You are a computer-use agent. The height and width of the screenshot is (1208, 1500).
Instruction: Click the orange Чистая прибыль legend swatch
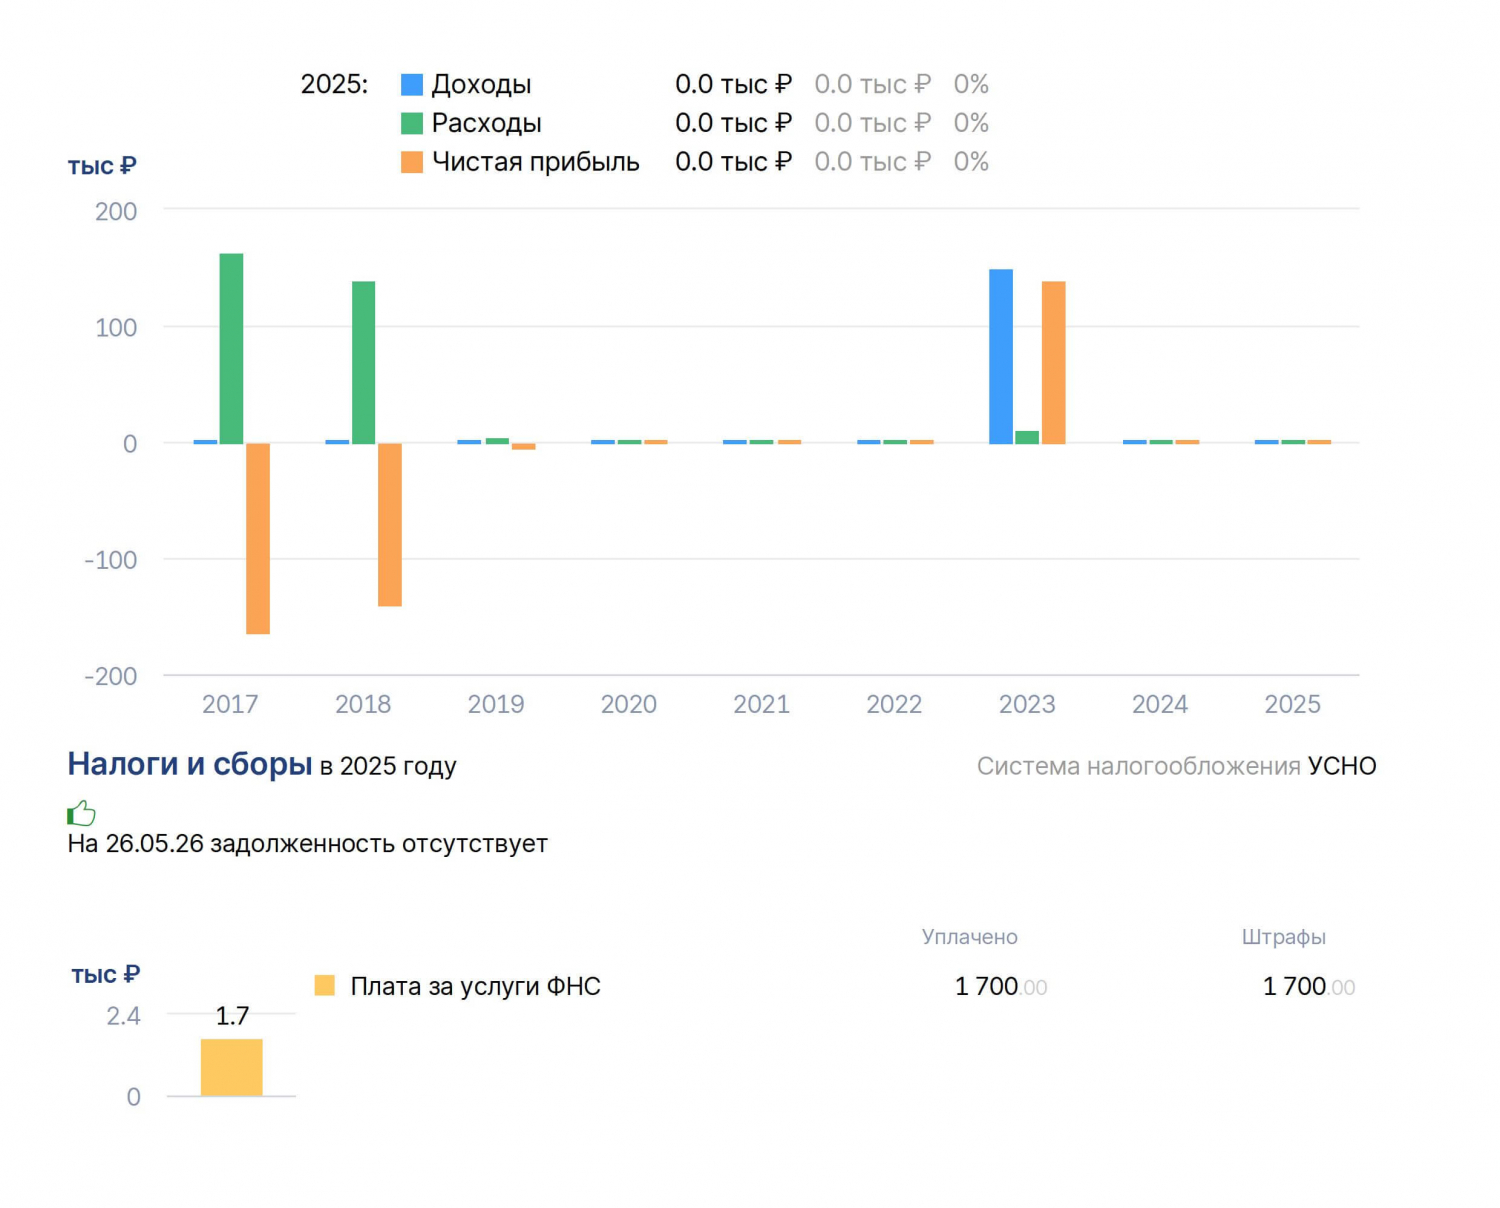(412, 162)
